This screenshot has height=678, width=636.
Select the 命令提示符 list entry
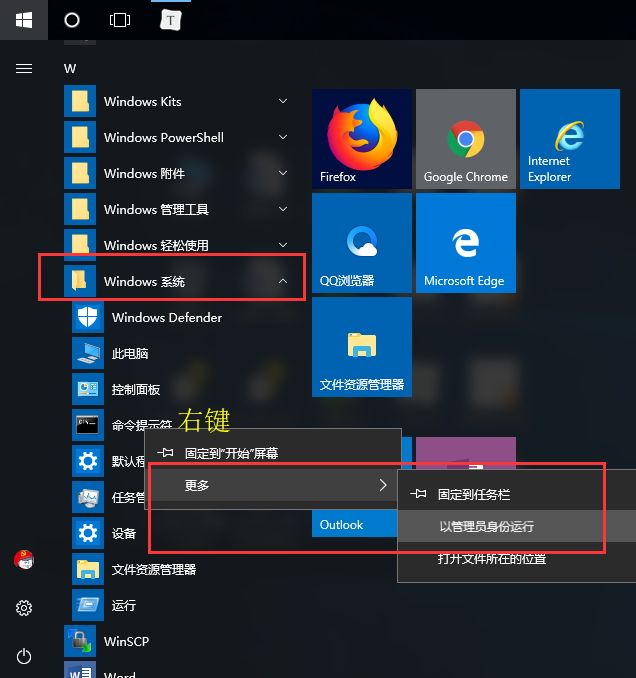click(142, 425)
